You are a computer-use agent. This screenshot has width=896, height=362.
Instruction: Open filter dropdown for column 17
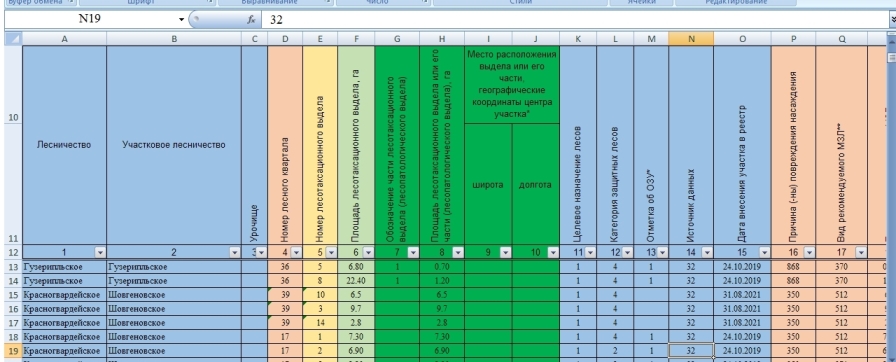click(x=861, y=252)
